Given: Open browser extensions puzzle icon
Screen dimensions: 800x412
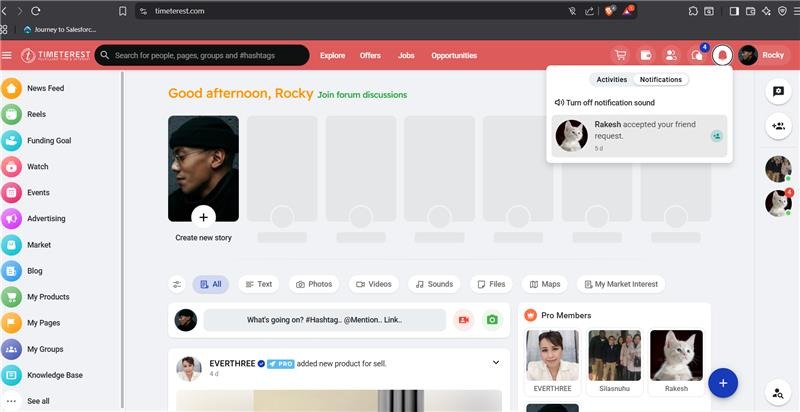Looking at the screenshot, I should point(693,11).
